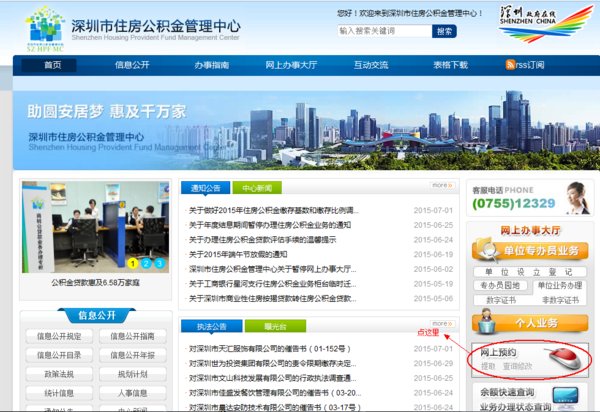Click the Shenzhen China government online logo

[546, 23]
